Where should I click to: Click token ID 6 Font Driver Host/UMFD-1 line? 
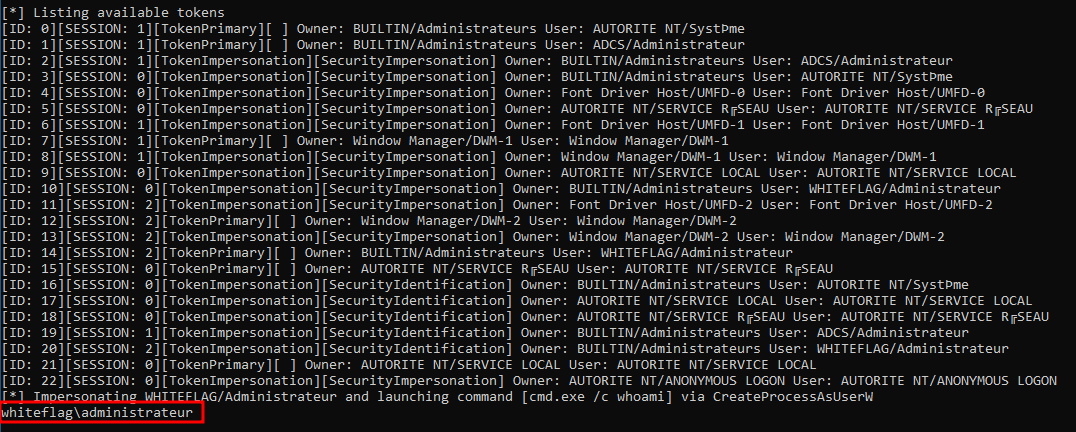(493, 124)
